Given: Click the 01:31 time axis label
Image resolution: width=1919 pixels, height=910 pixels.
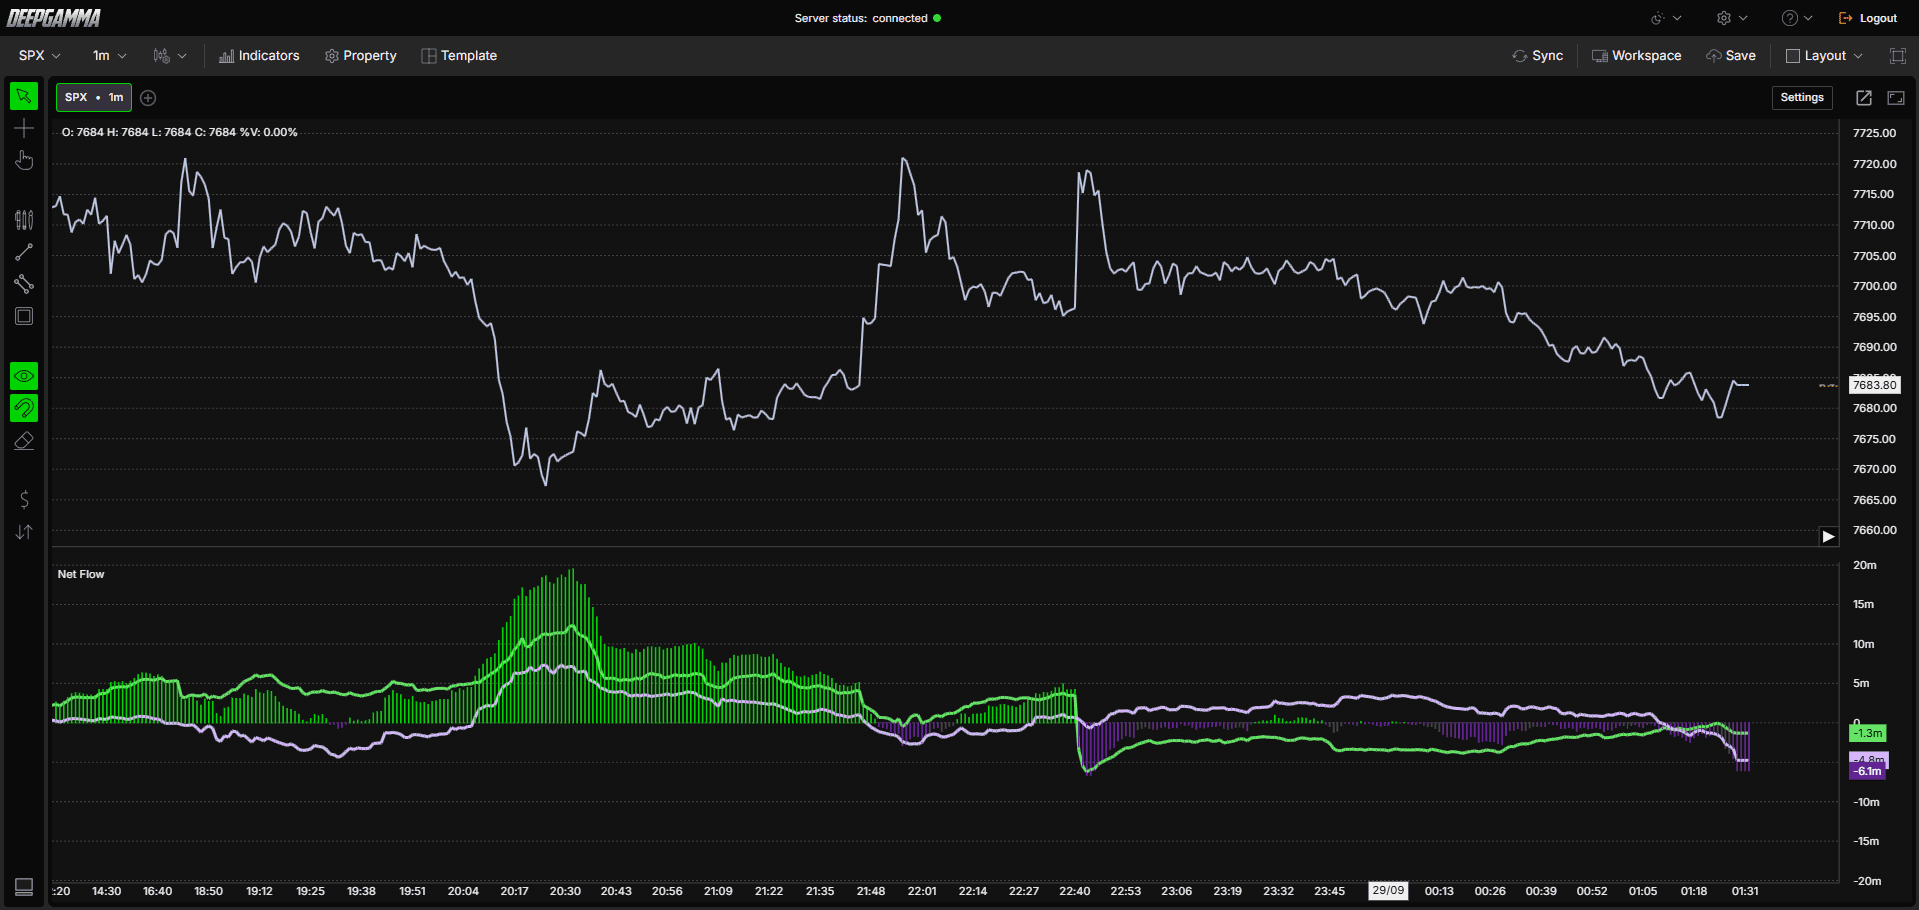Looking at the screenshot, I should pyautogui.click(x=1745, y=891).
